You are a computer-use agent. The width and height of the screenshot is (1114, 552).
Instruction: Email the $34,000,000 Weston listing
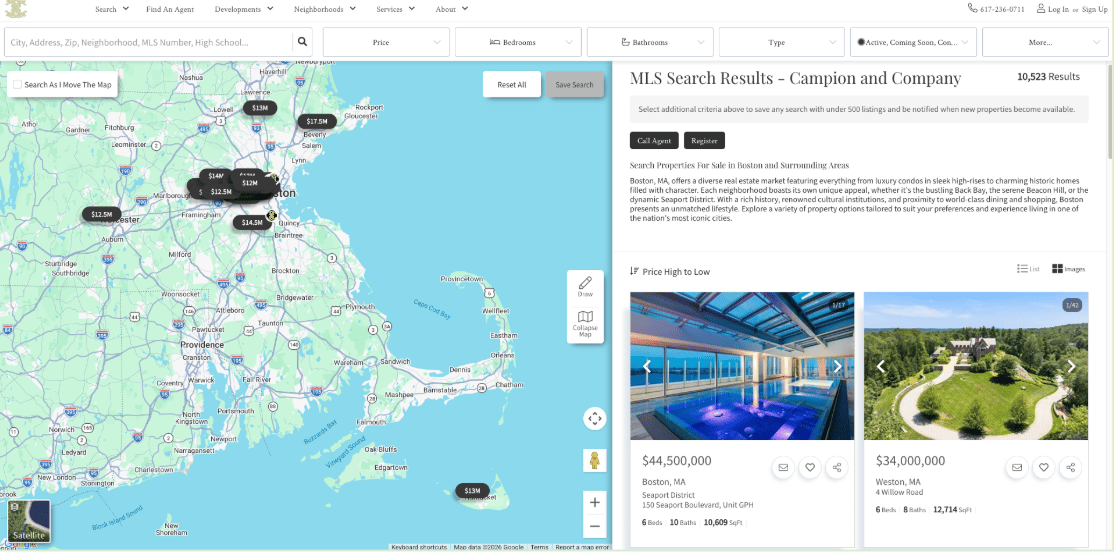[1017, 467]
